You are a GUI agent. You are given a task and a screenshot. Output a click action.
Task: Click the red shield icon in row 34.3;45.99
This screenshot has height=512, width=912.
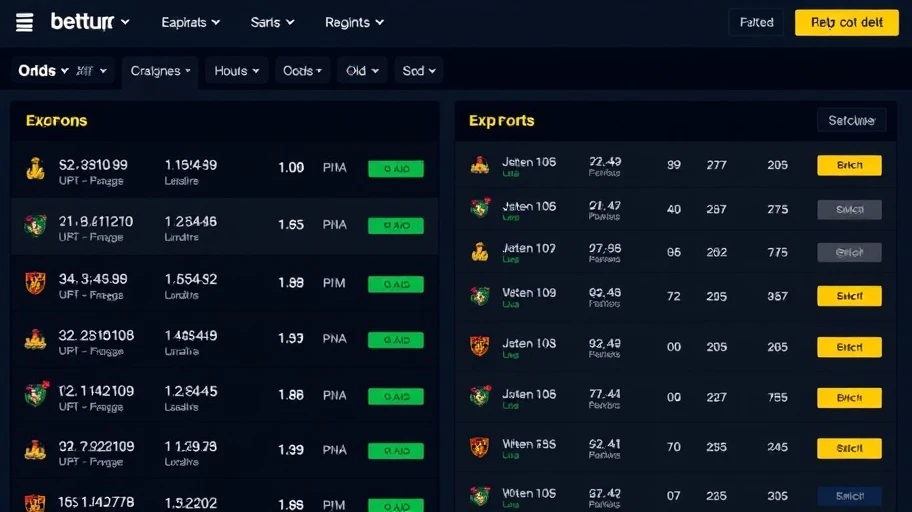coord(35,283)
